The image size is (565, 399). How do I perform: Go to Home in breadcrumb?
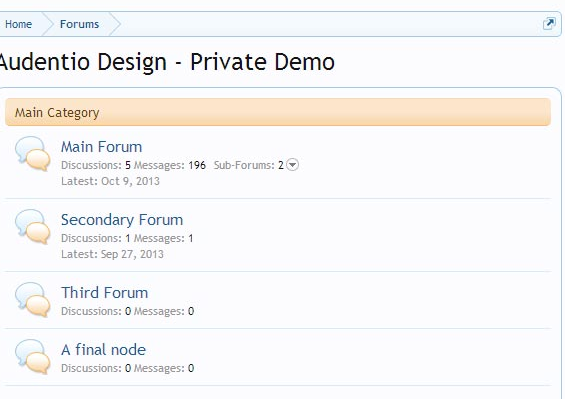[18, 24]
